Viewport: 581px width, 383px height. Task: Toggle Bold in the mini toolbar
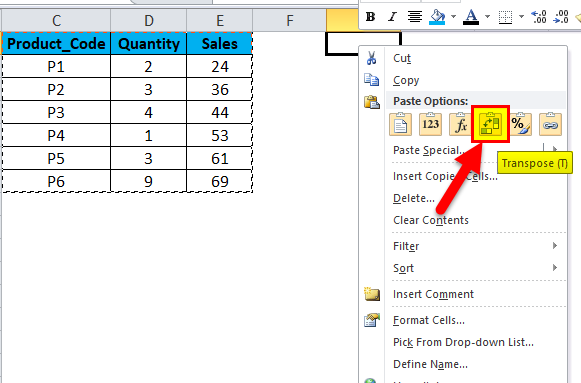pyautogui.click(x=370, y=17)
